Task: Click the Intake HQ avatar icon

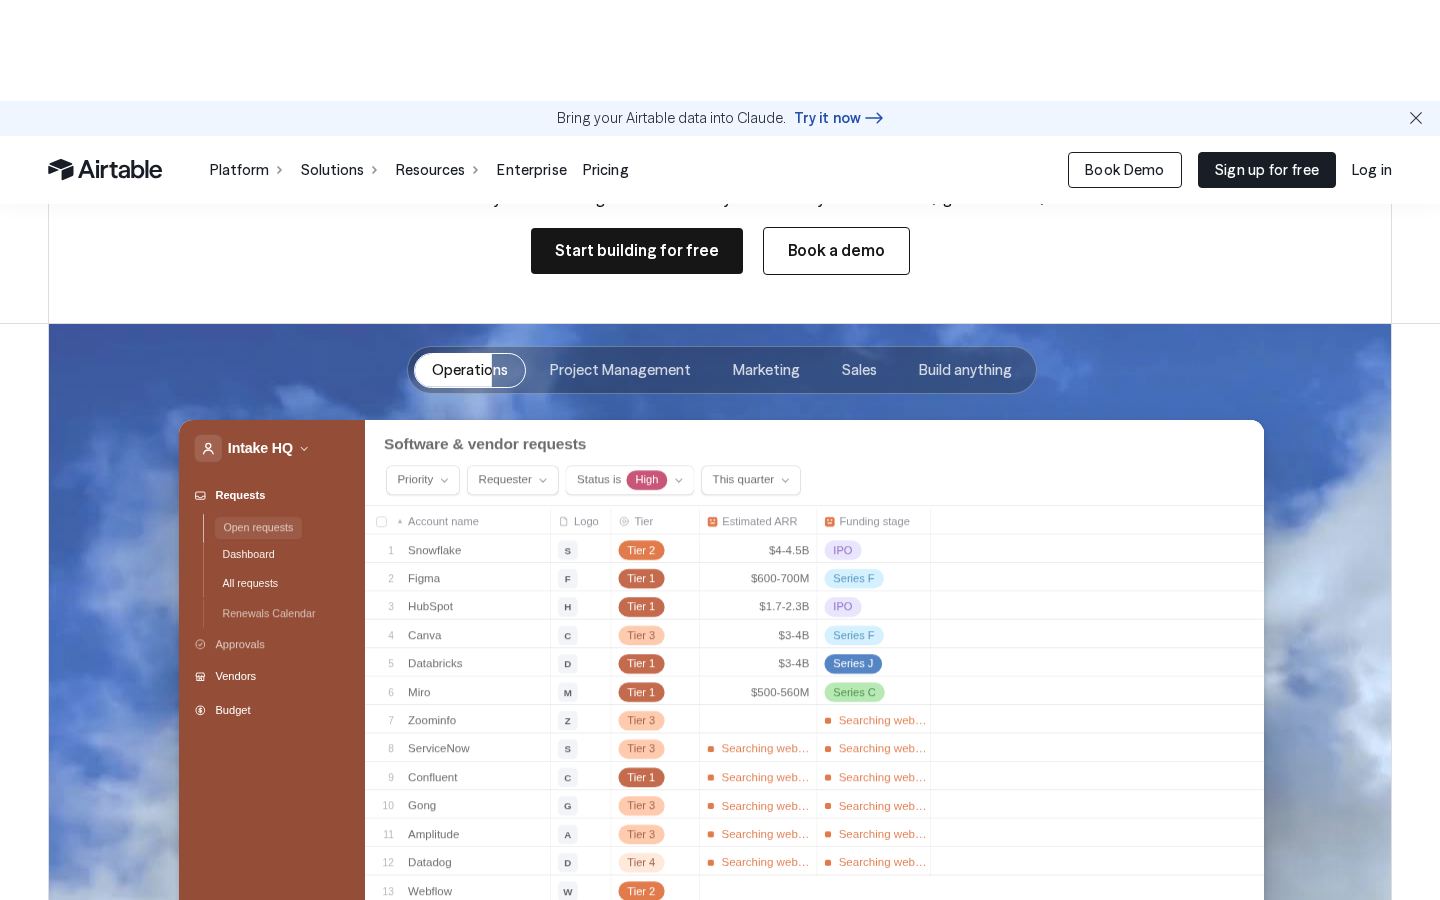Action: point(208,448)
